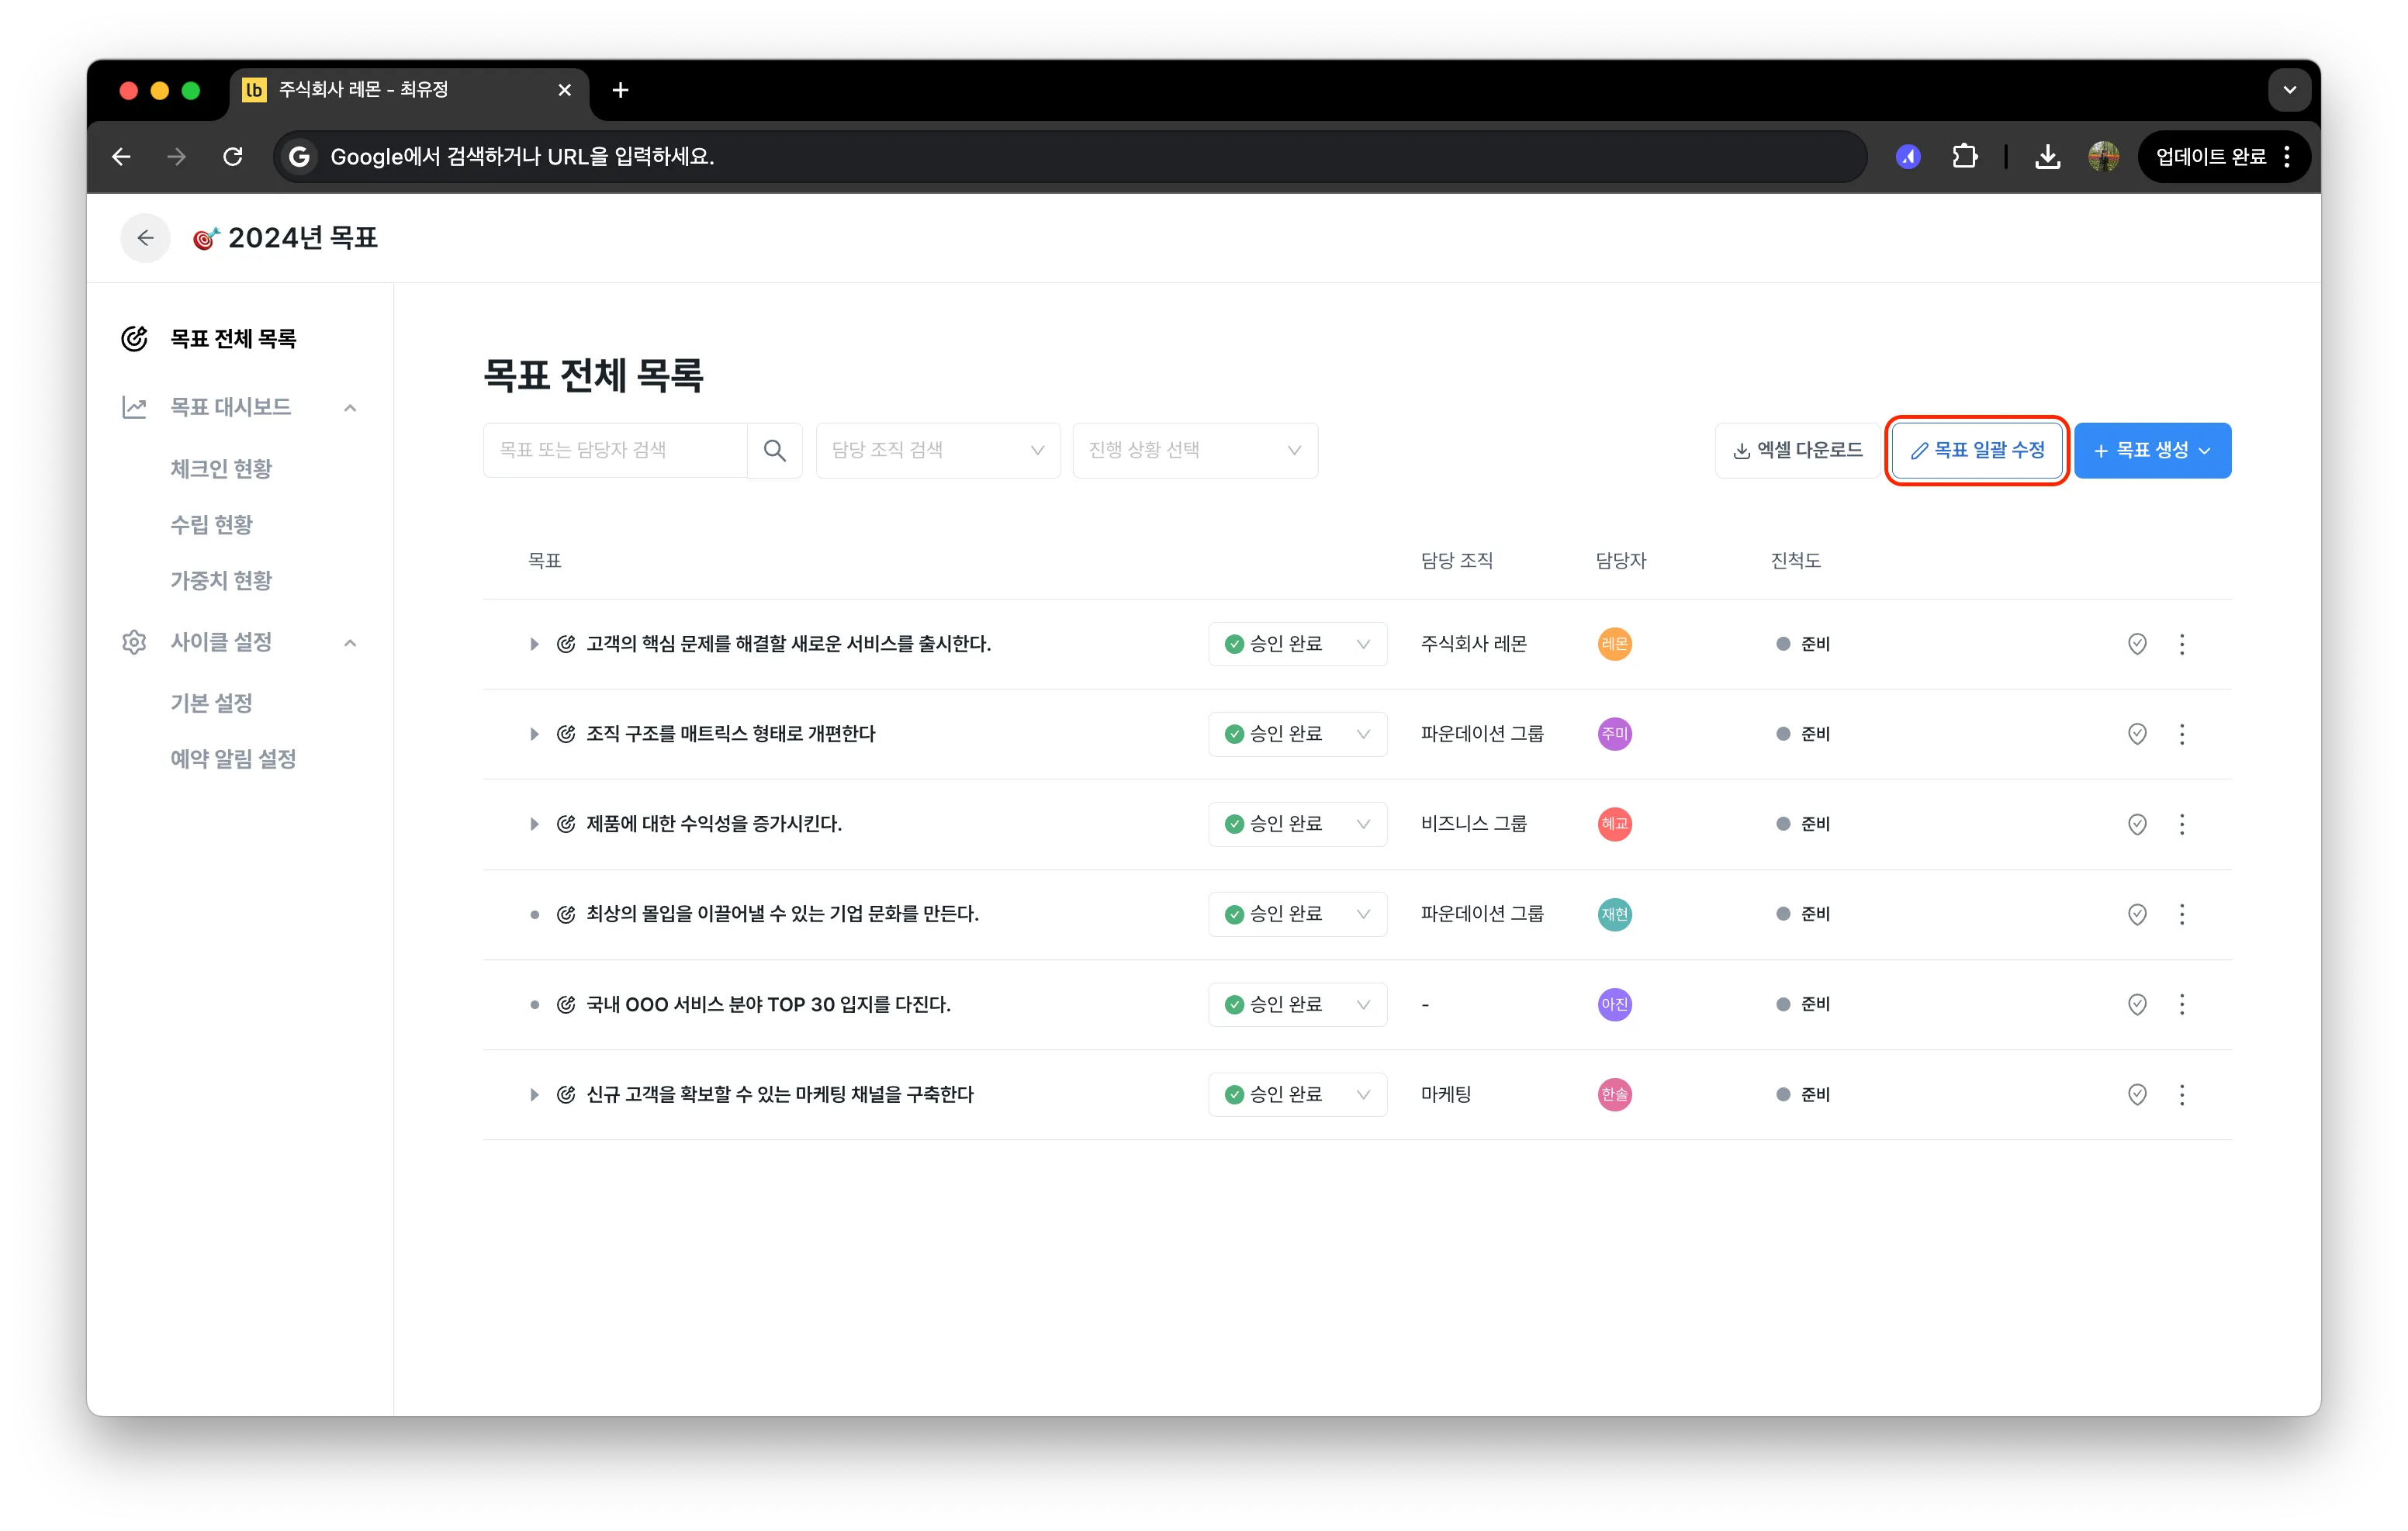Click shield check icon in 조직 구조를 매트릭스 row

pos(2137,734)
